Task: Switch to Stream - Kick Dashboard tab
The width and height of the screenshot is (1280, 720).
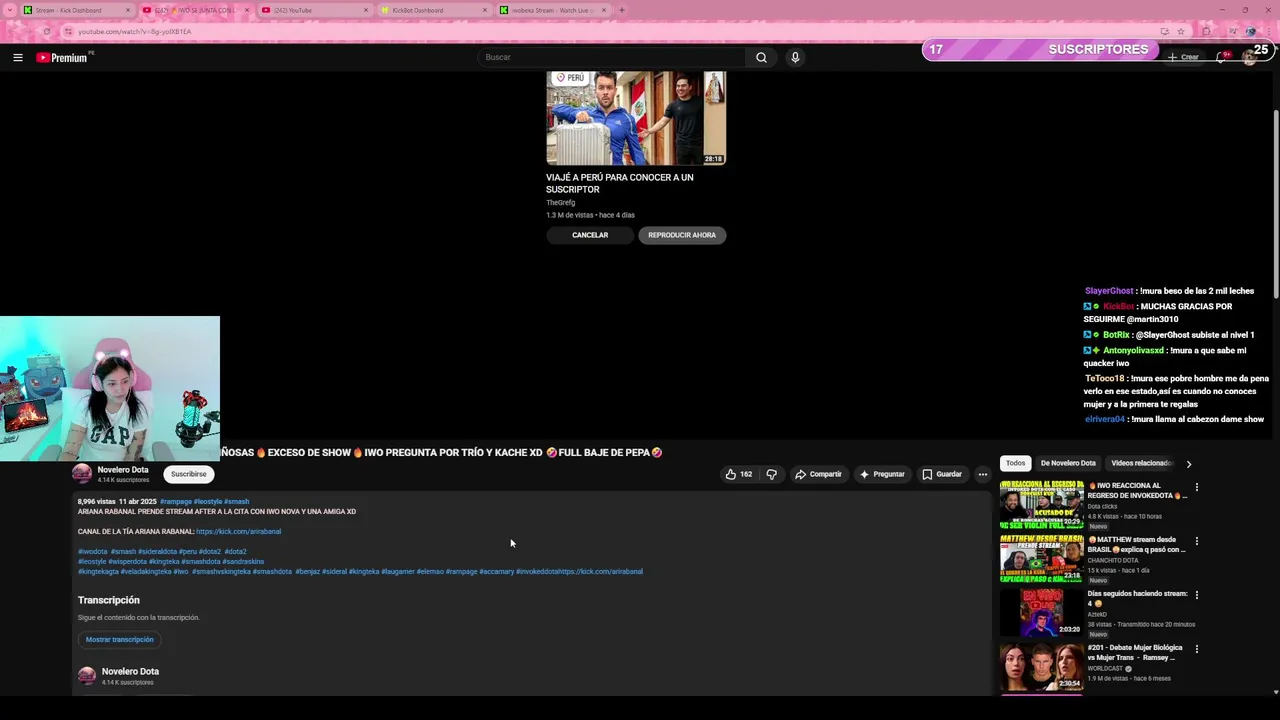Action: 76,10
